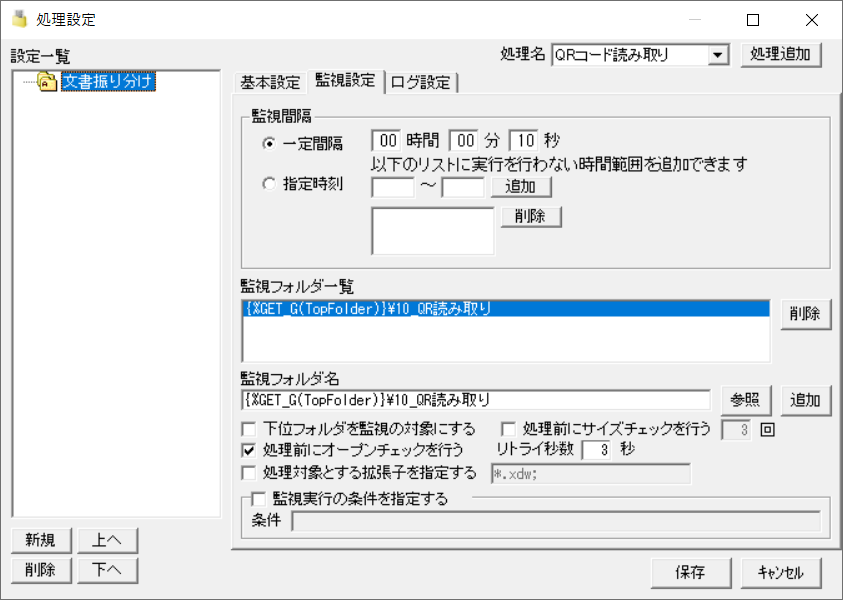Enable 処理対象とする拡張子を指定する checkbox
The height and width of the screenshot is (600, 843).
[x=249, y=473]
